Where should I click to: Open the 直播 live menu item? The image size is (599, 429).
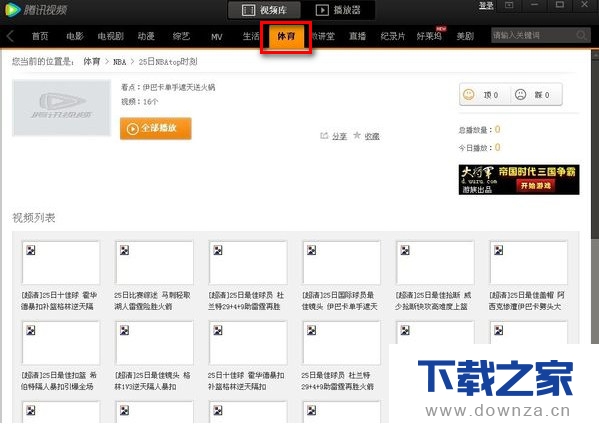pyautogui.click(x=358, y=36)
